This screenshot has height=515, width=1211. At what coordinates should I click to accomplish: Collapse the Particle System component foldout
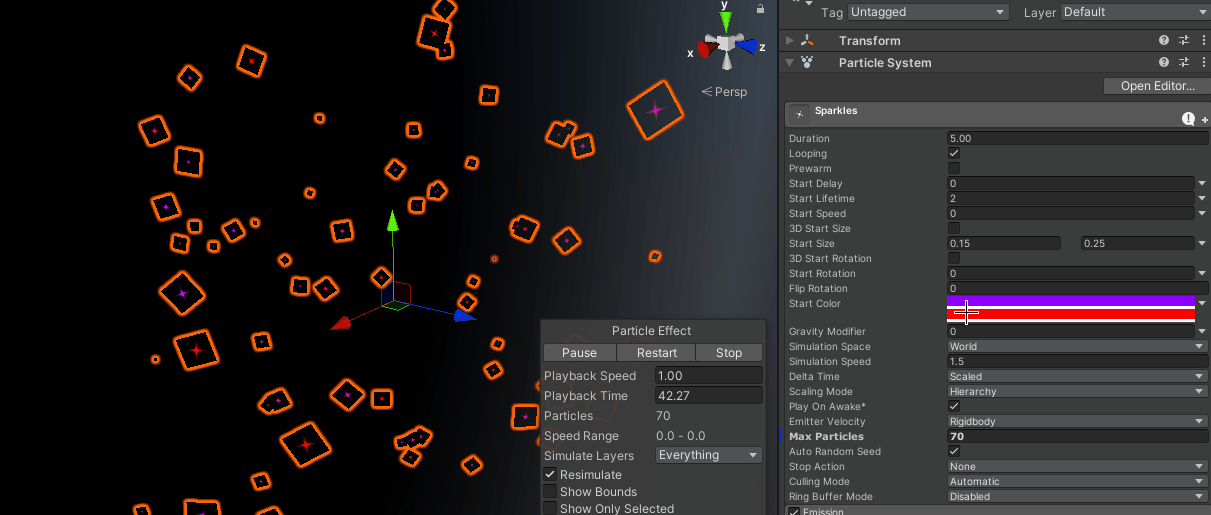pos(790,63)
